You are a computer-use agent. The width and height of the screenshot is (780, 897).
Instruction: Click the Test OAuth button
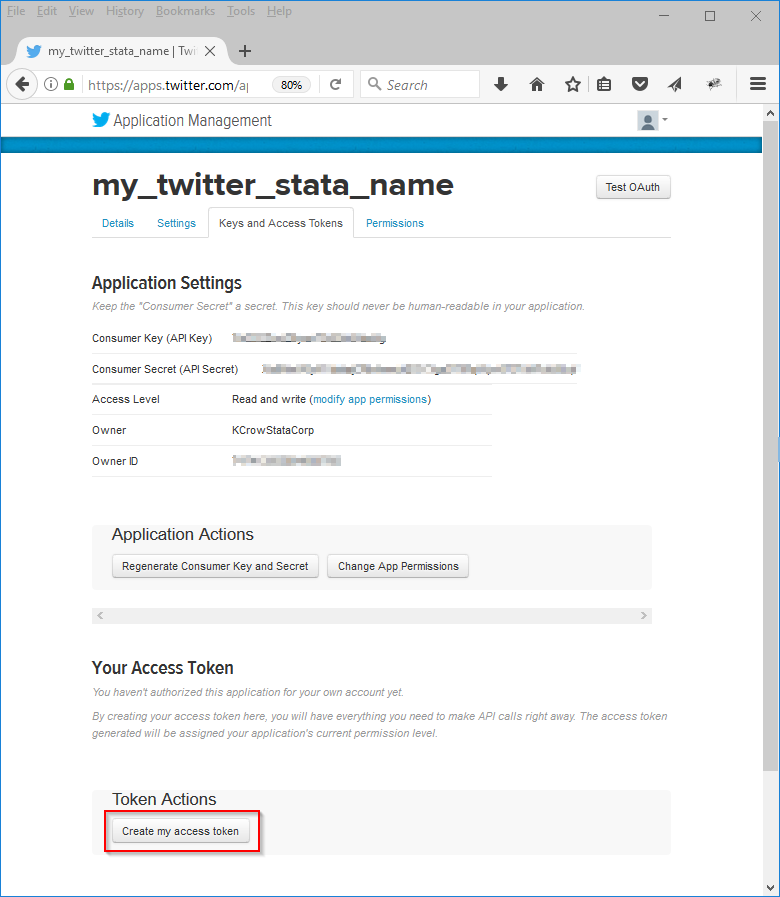633,187
